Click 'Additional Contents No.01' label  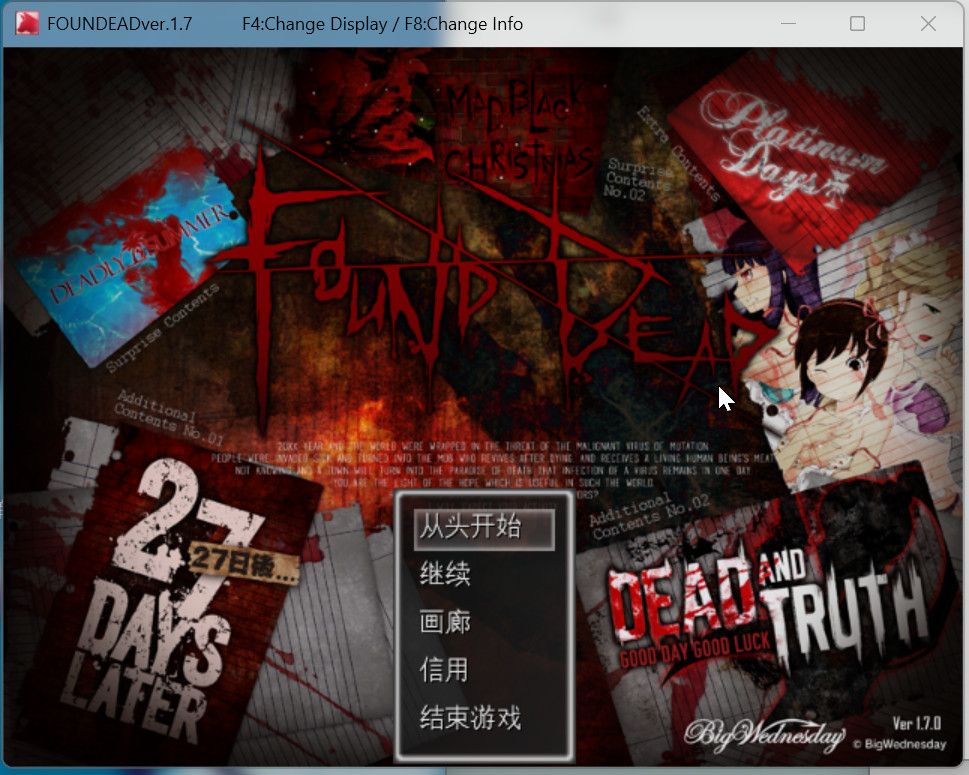point(167,417)
